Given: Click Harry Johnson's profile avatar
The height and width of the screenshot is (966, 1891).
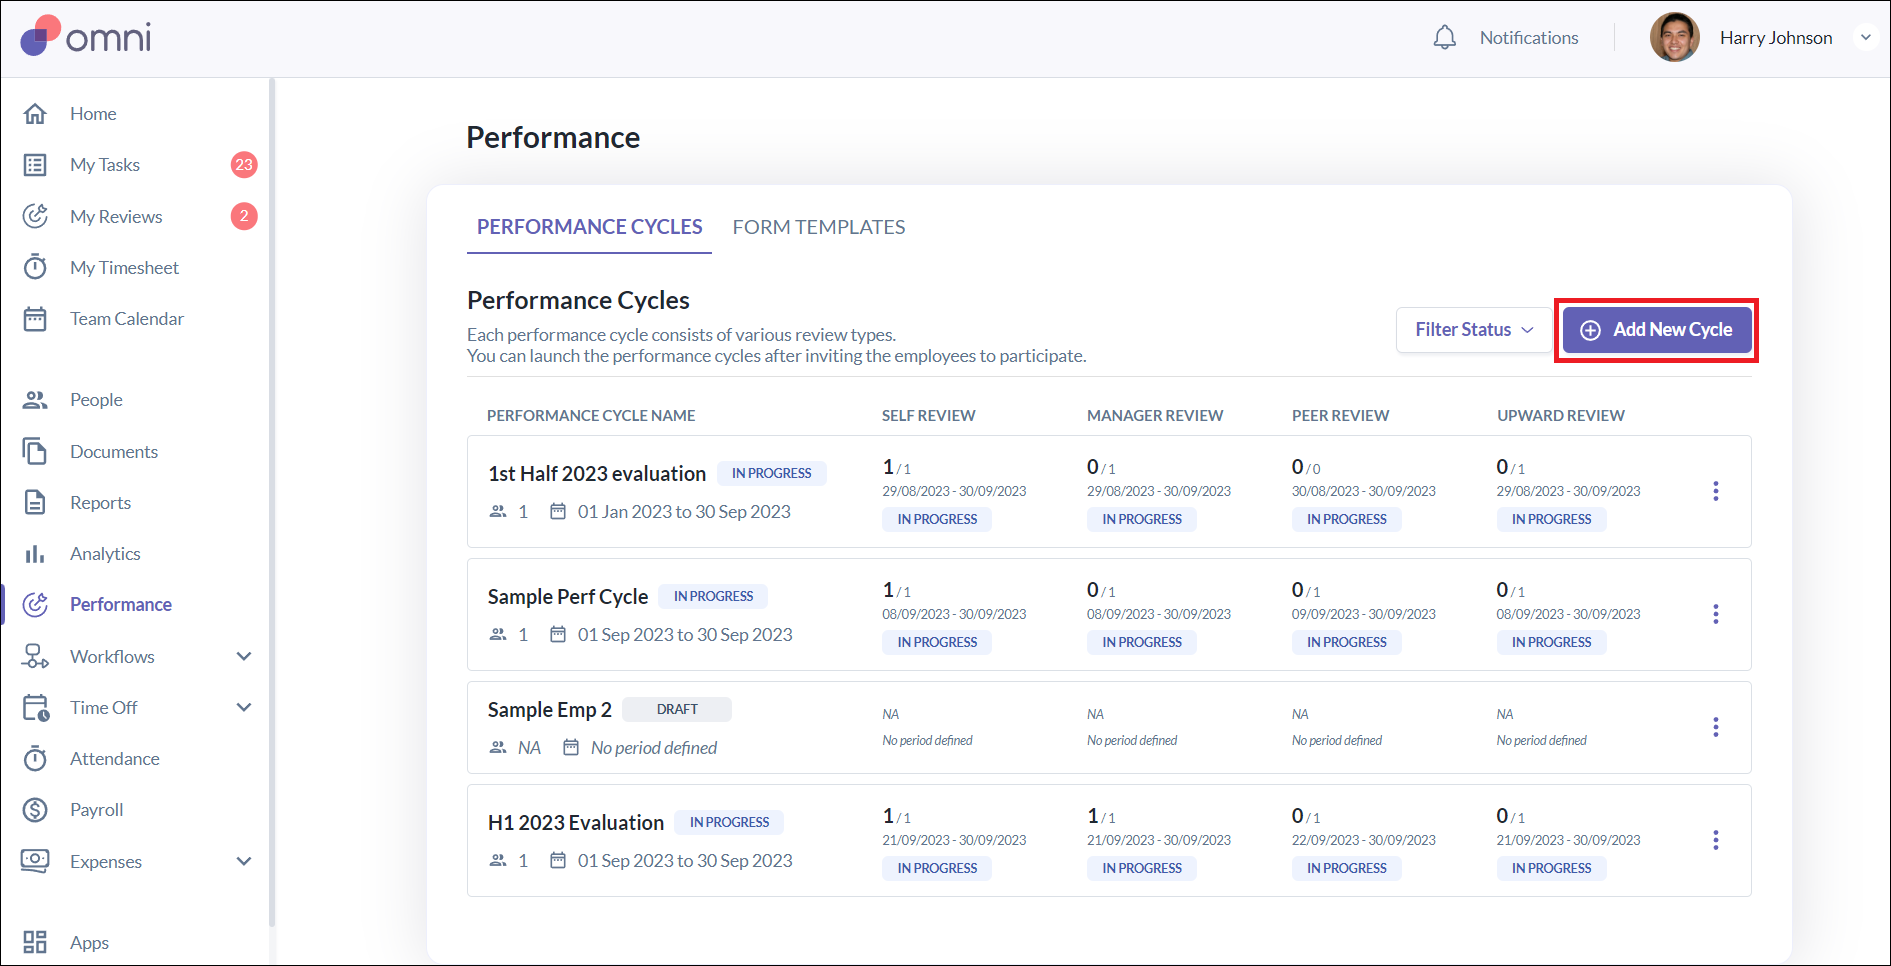Looking at the screenshot, I should coord(1674,38).
